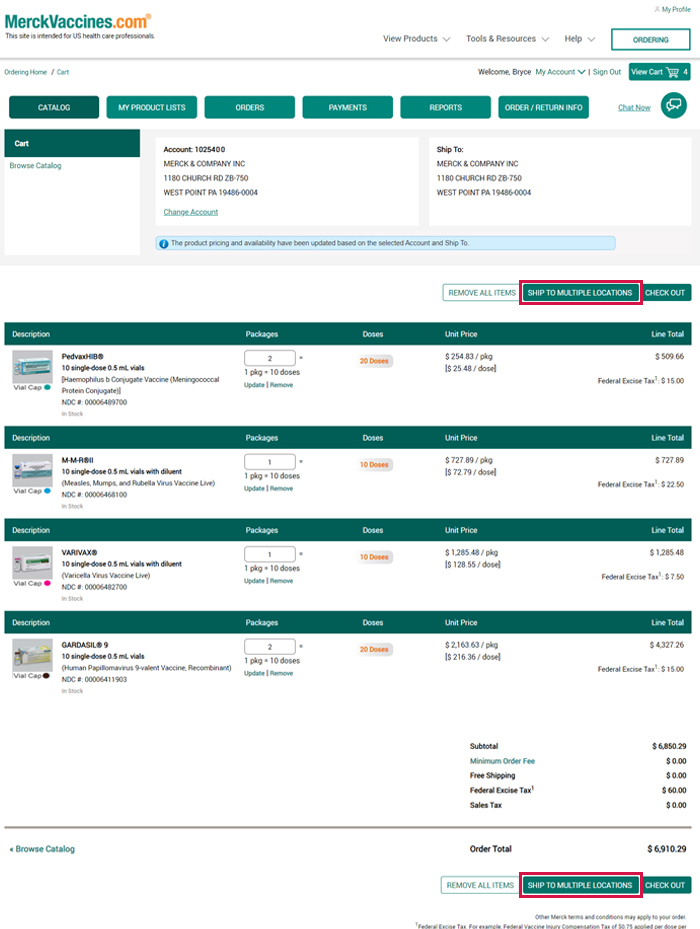
Task: Click the Browse Catalog link near Order Total
Action: 42,849
